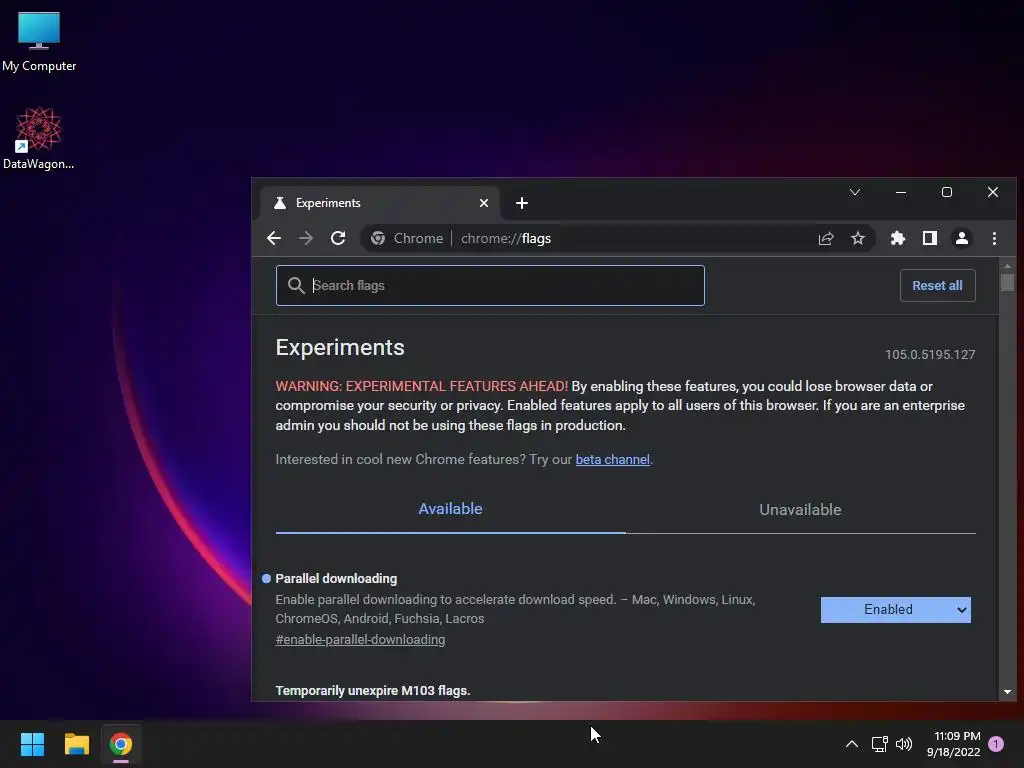Open File Explorer from the taskbar

[76, 744]
